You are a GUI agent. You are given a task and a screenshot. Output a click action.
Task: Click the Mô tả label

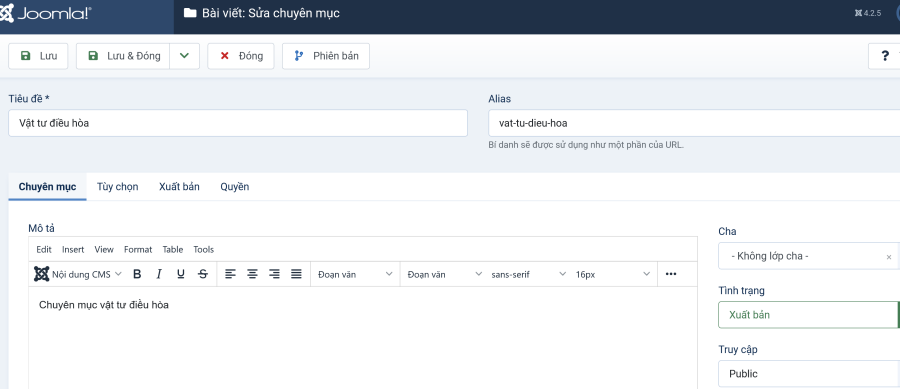[x=41, y=228]
